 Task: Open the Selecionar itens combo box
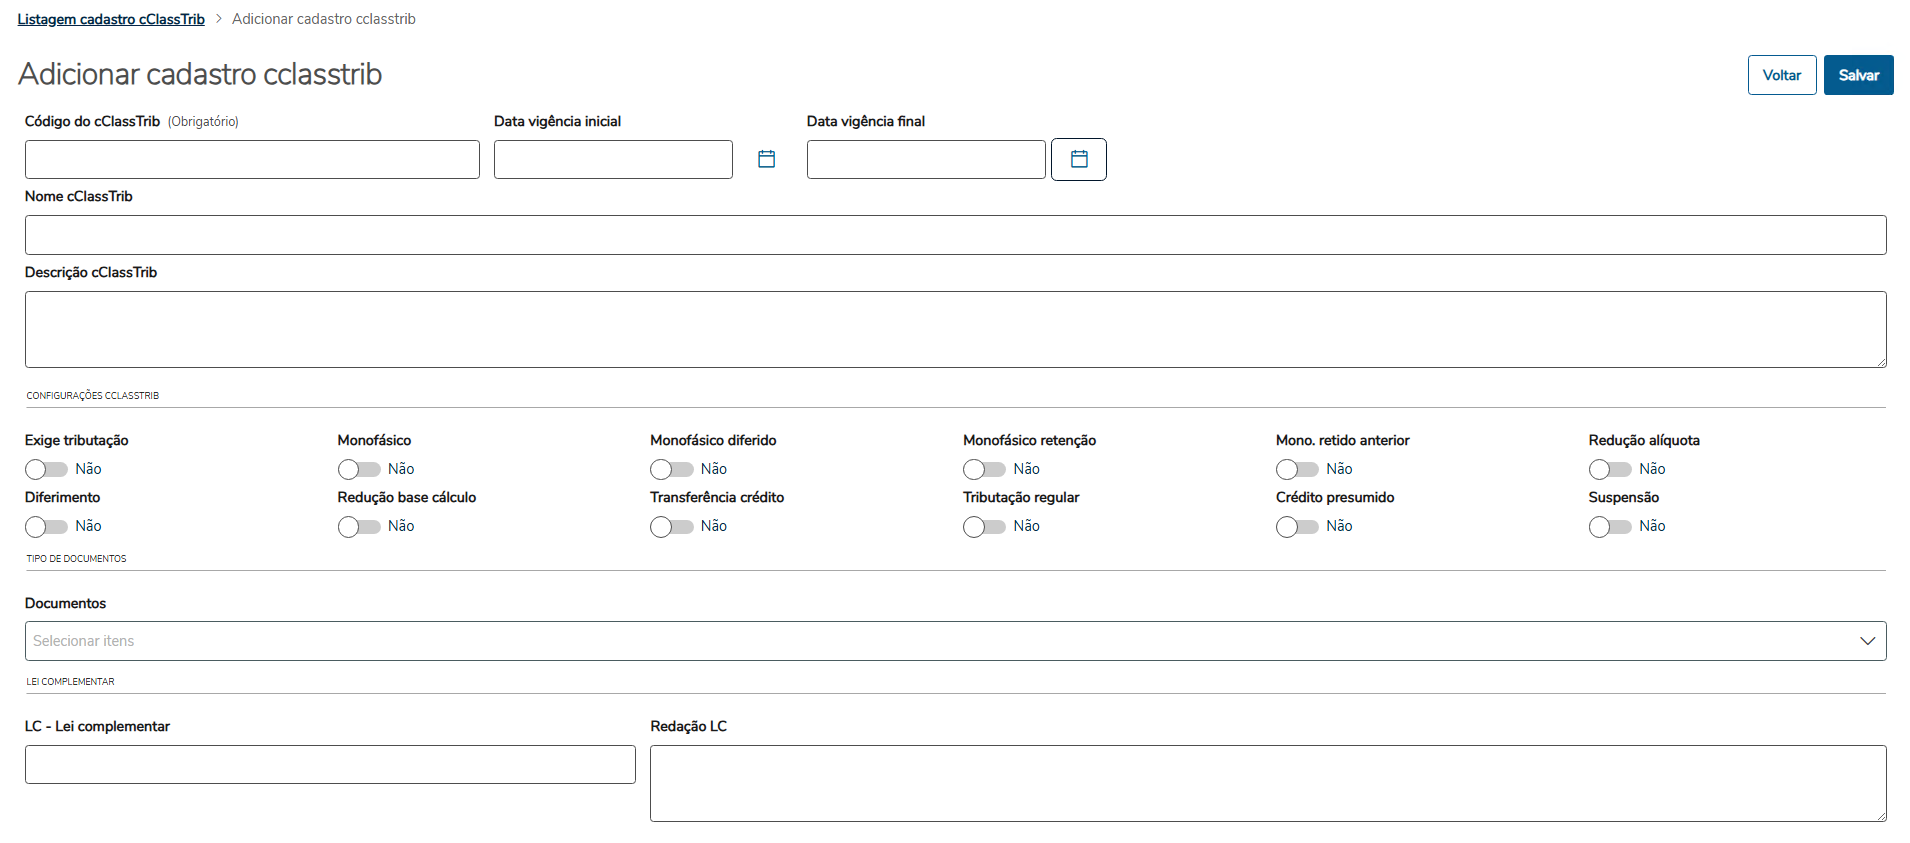pos(940,641)
